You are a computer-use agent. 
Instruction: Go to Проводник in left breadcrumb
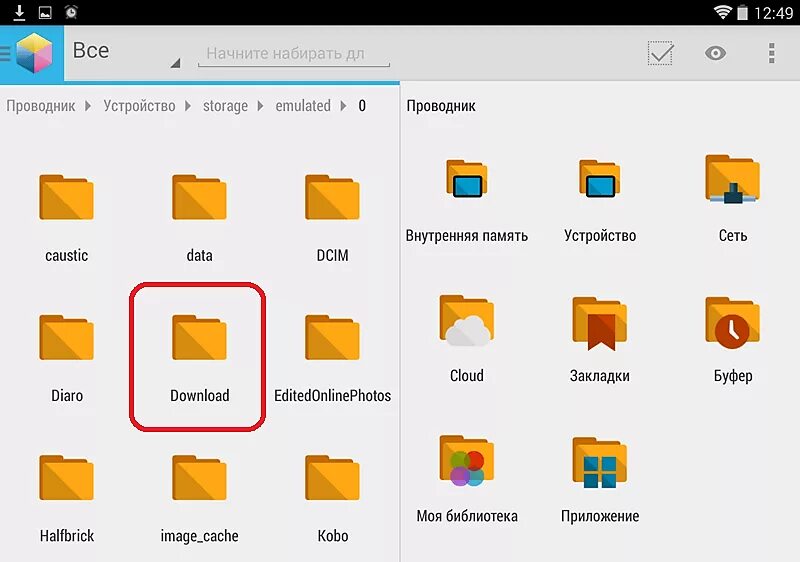tap(41, 106)
